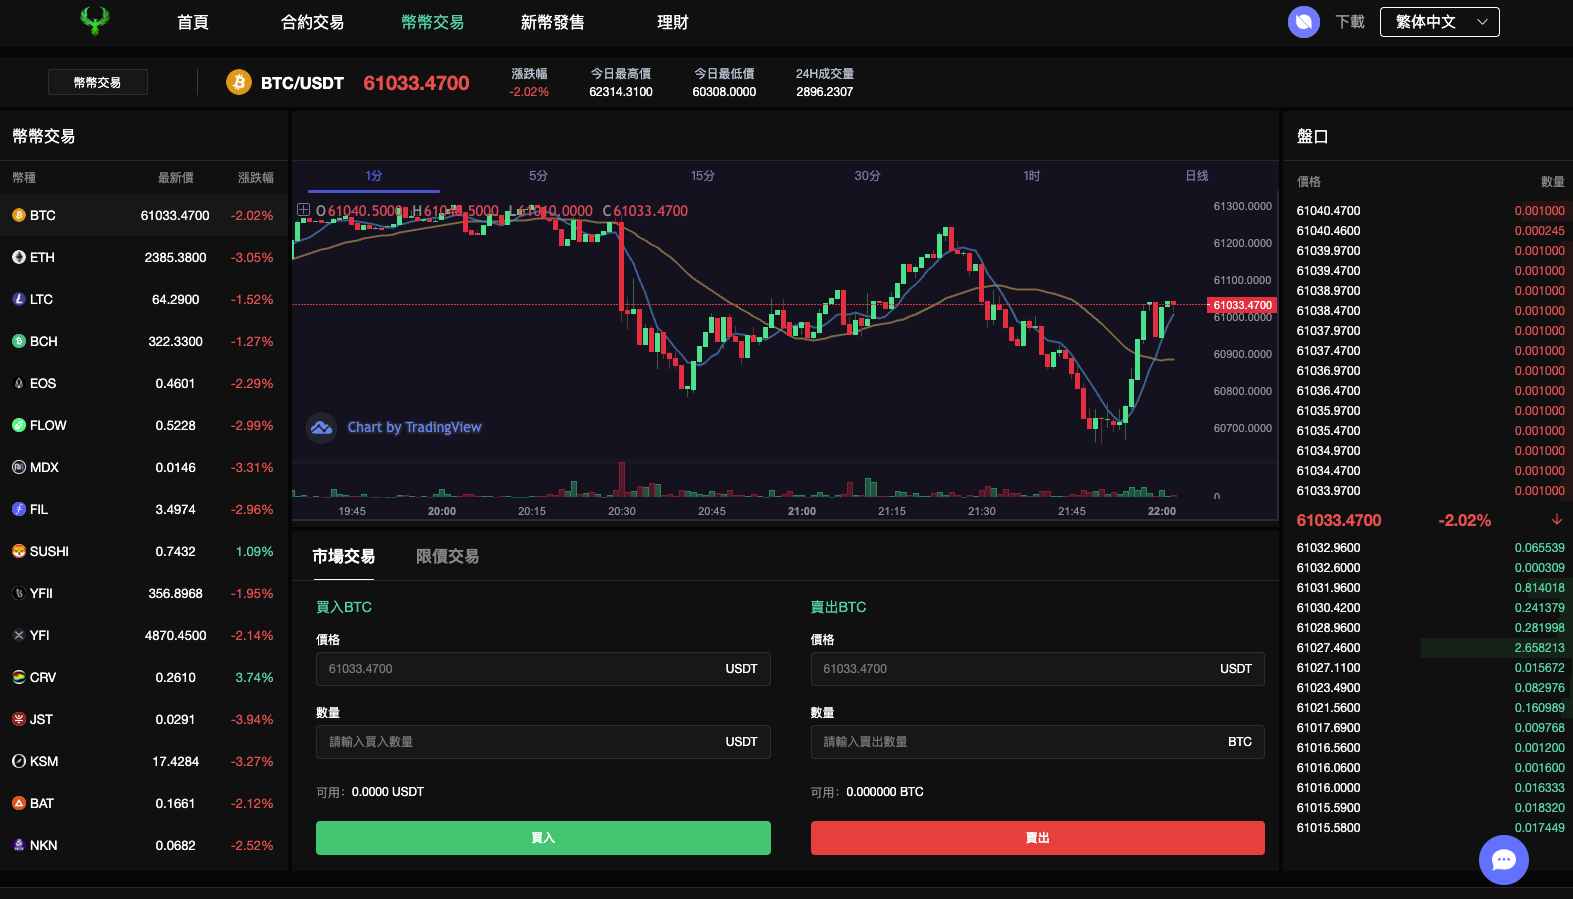Screen dimensions: 1573x899
Task: Click the orange Bitcoin icon next to BTC/USDT
Action: (238, 83)
